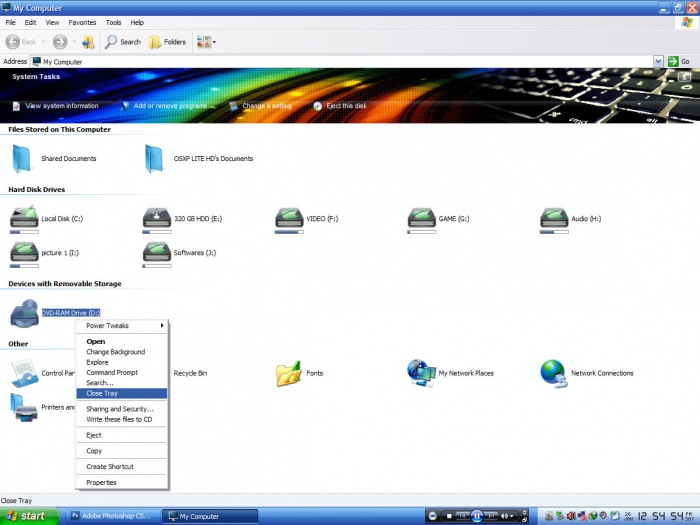Open the Favorites menu
The image size is (700, 525).
click(x=82, y=22)
